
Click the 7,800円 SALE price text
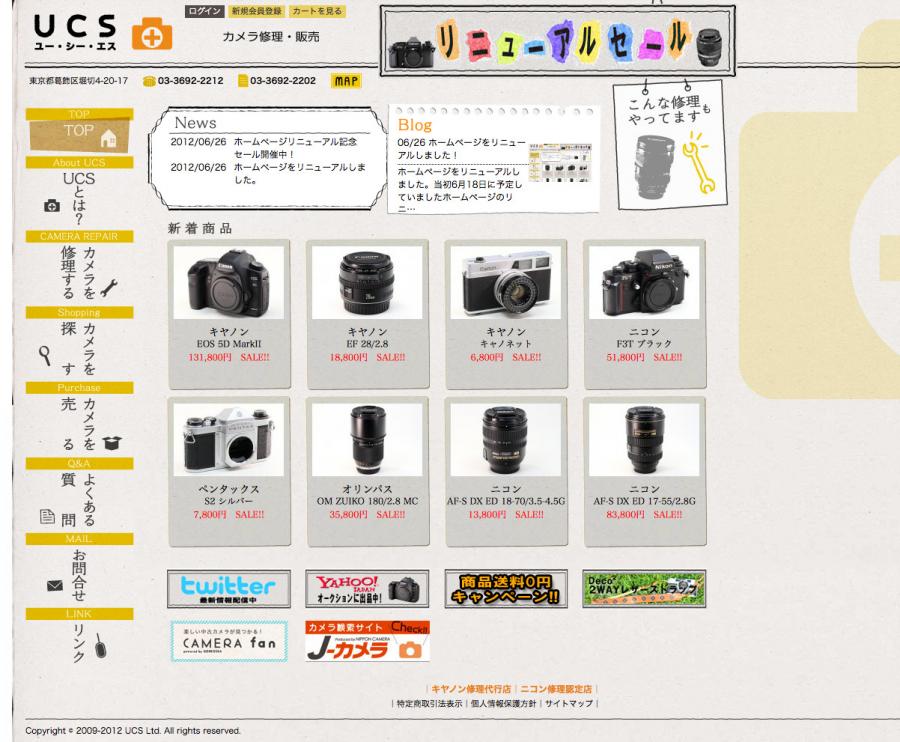coord(228,514)
